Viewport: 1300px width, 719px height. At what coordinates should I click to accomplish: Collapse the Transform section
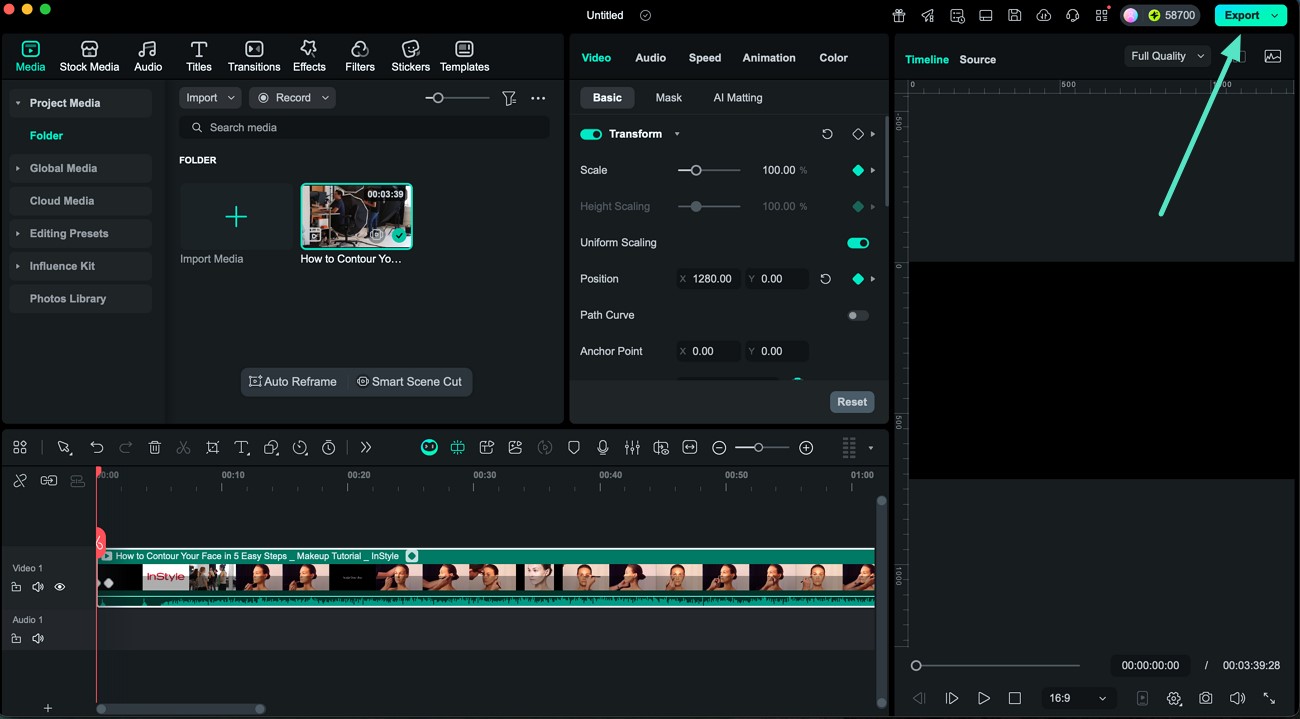coord(677,133)
